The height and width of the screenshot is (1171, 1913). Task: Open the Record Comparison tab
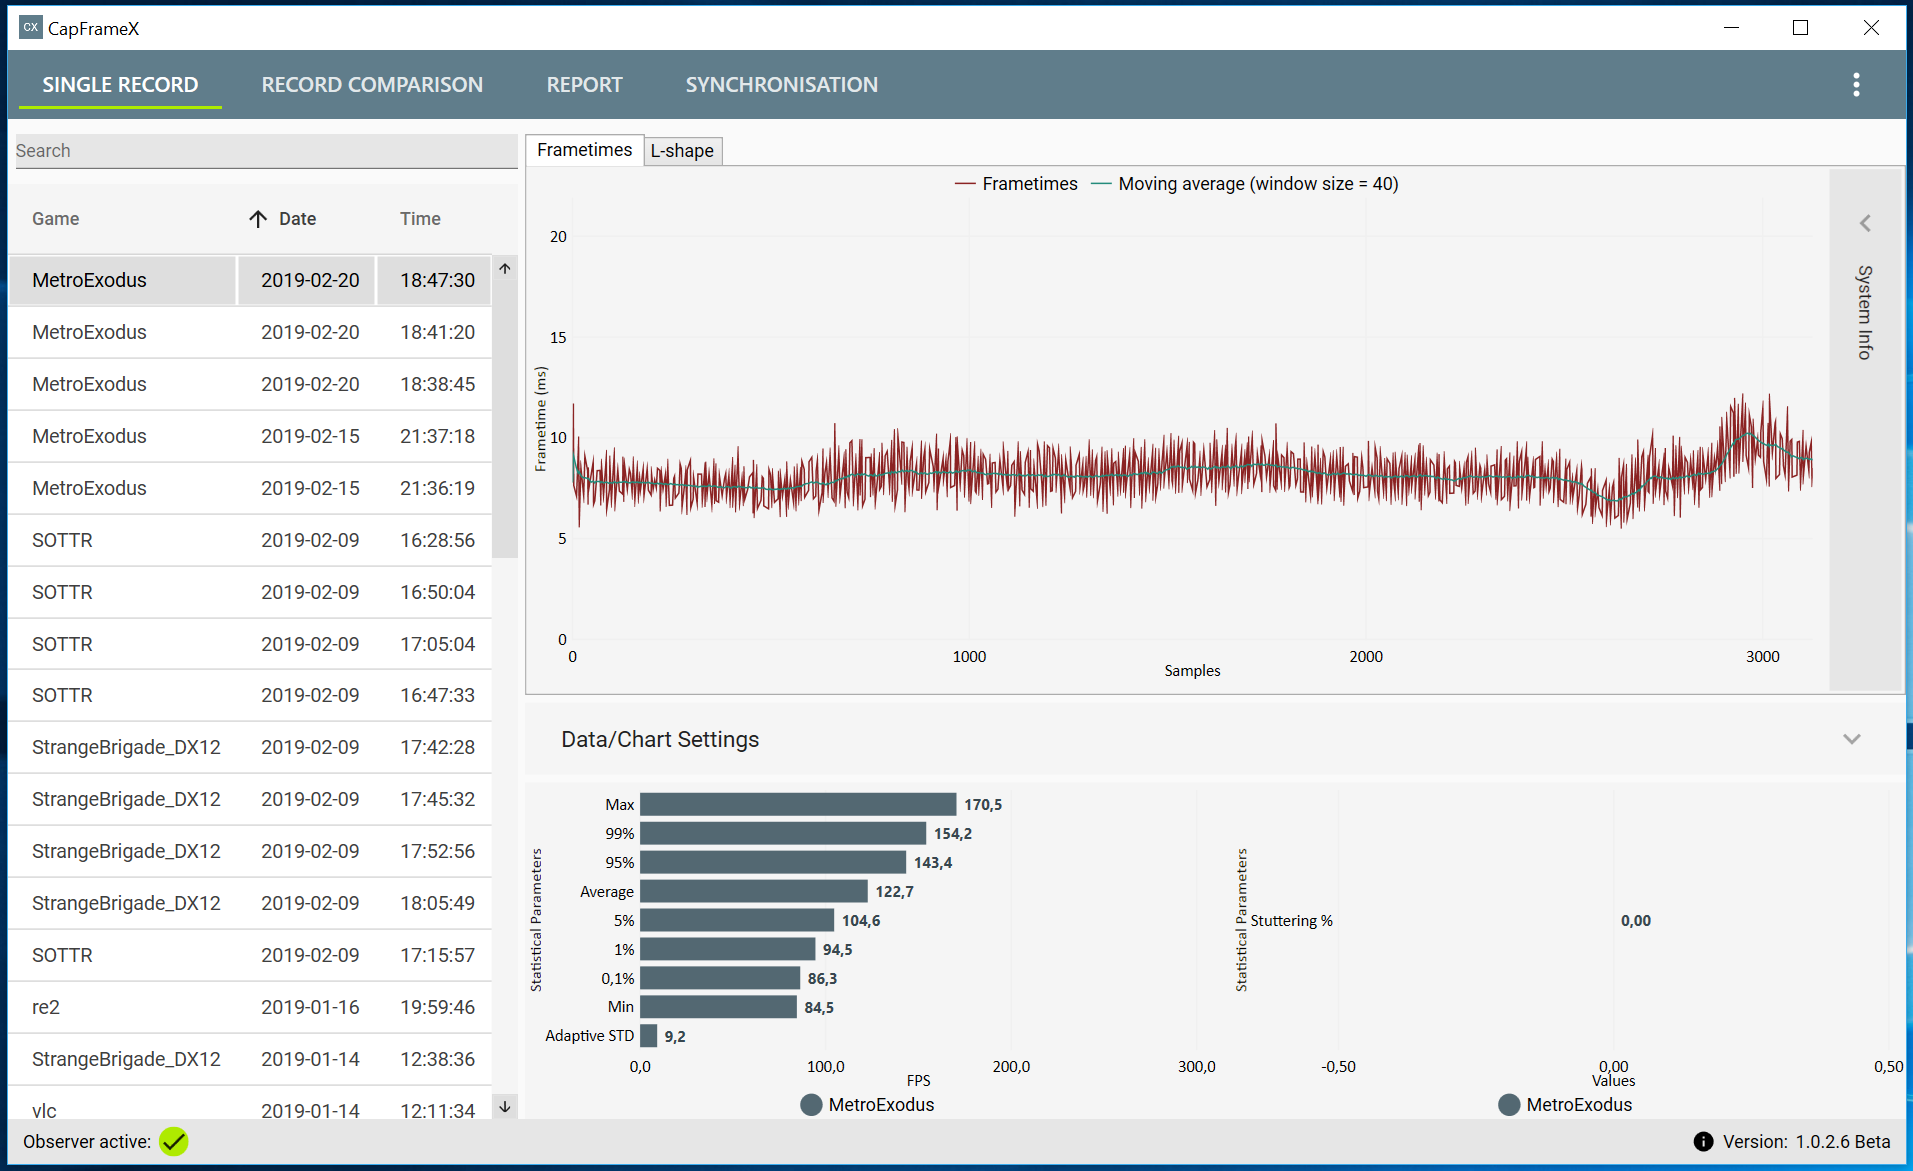tap(372, 85)
